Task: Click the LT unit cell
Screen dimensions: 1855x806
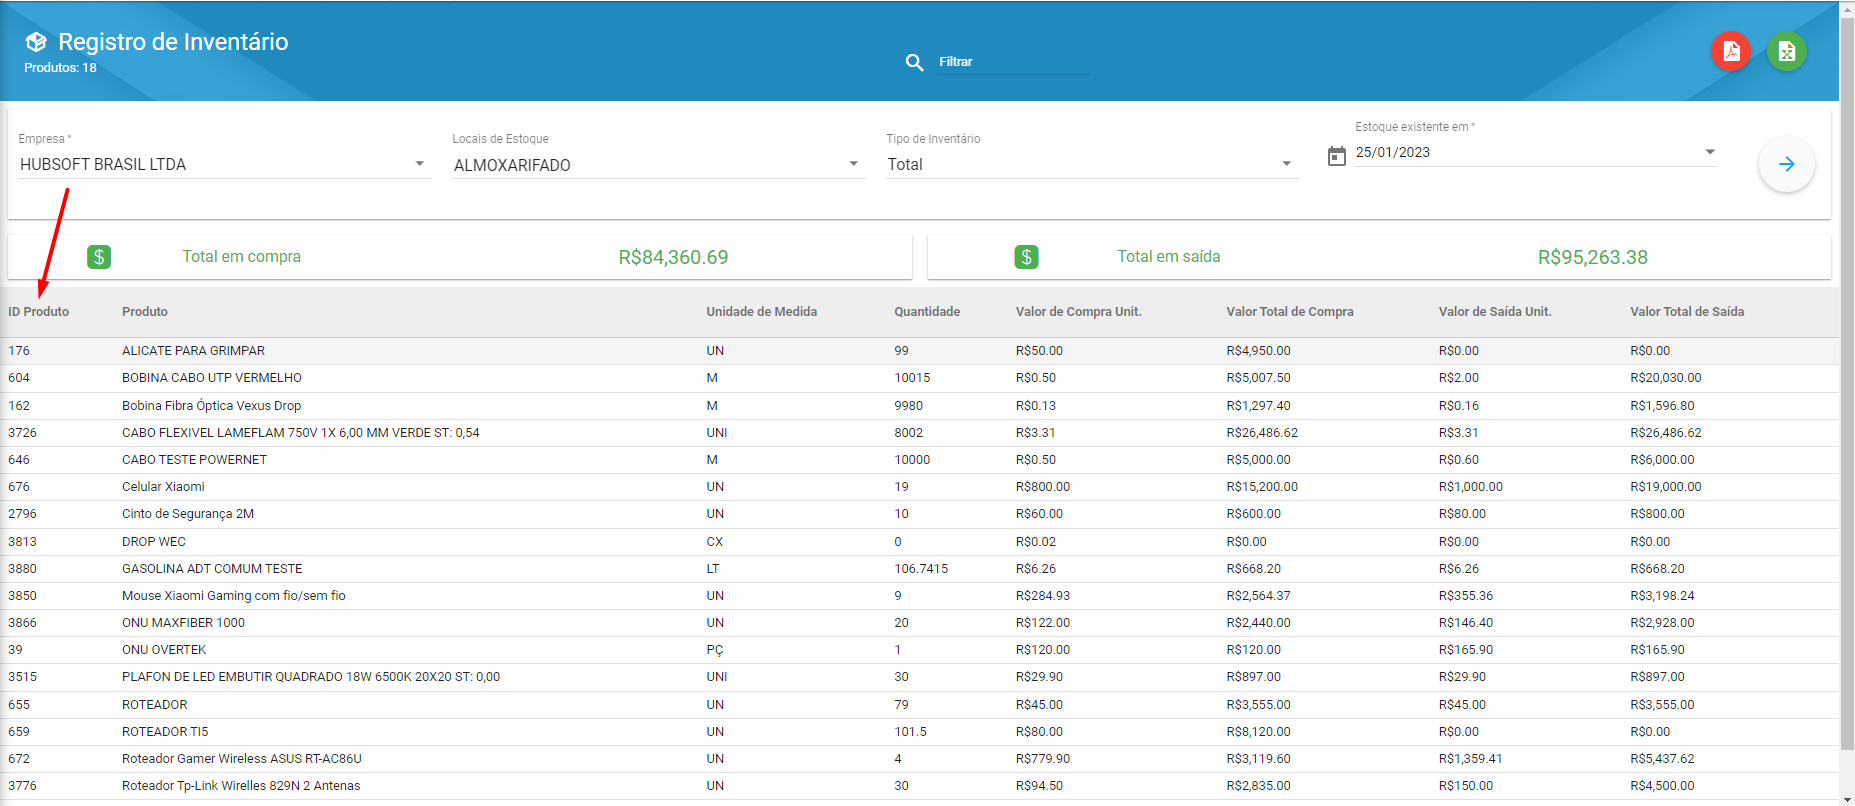Action: (713, 569)
